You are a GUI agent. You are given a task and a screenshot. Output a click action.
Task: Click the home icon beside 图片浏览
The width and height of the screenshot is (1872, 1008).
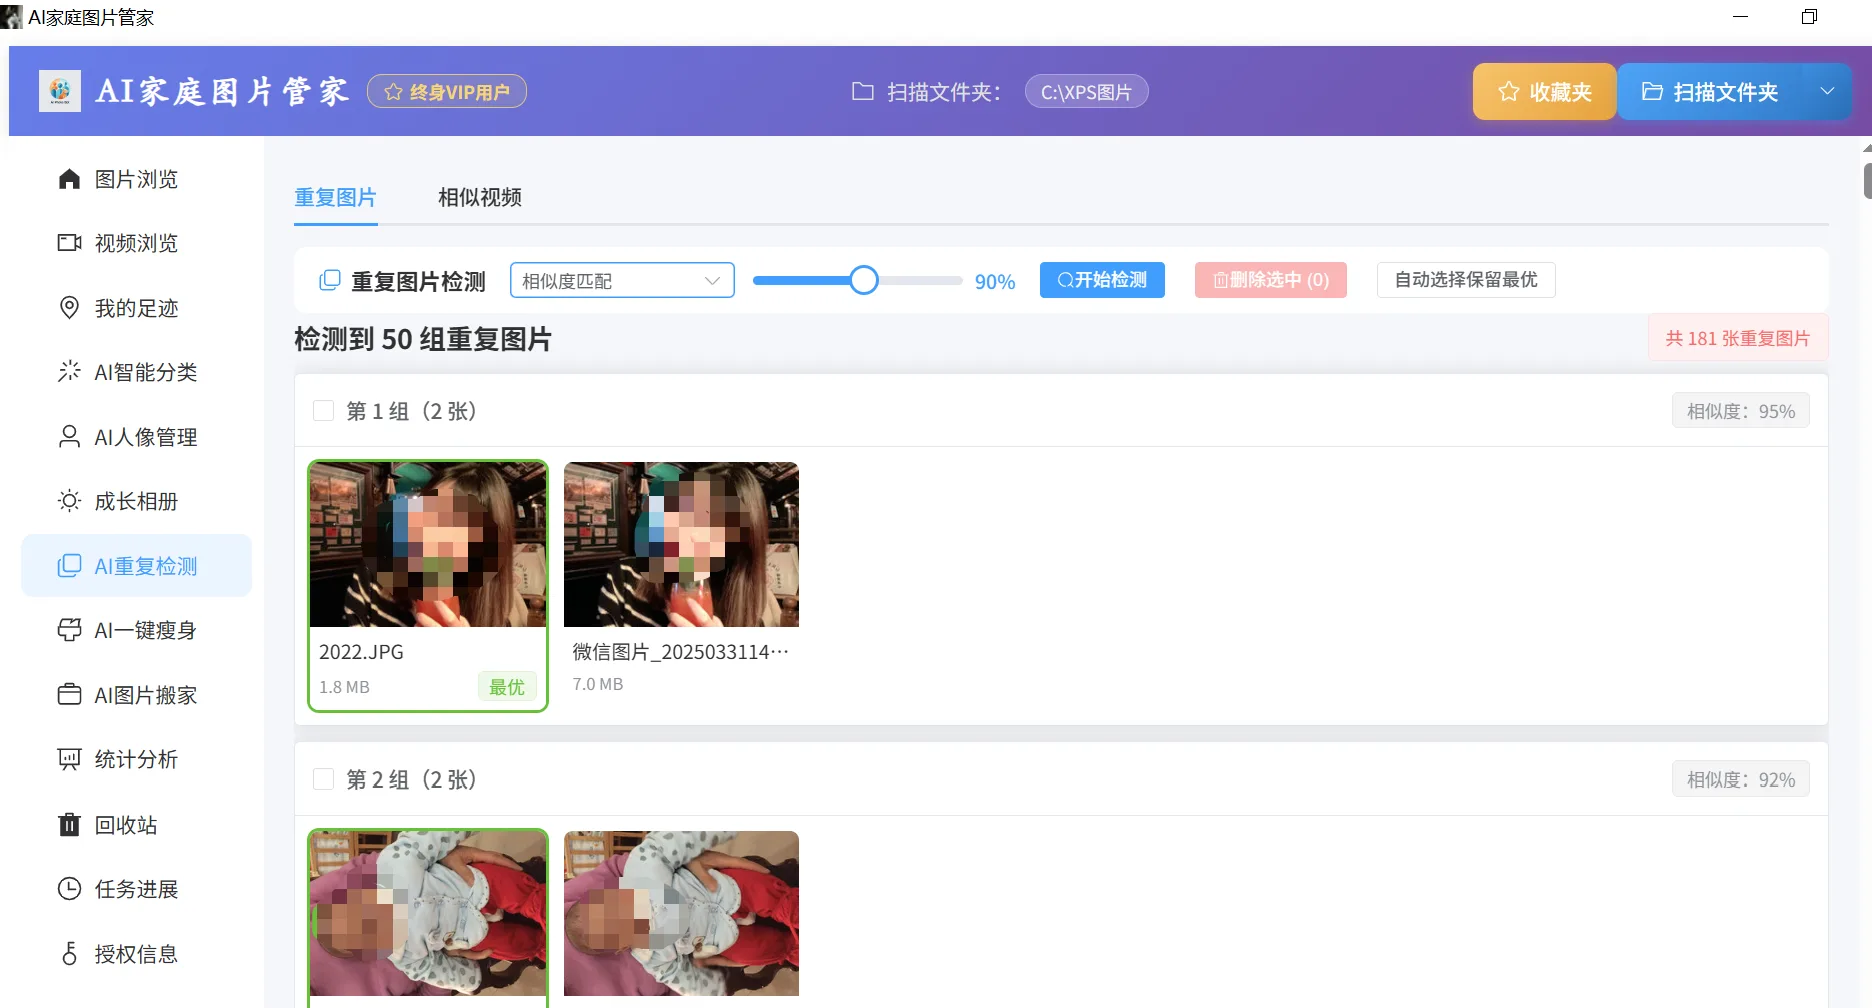[x=69, y=179]
